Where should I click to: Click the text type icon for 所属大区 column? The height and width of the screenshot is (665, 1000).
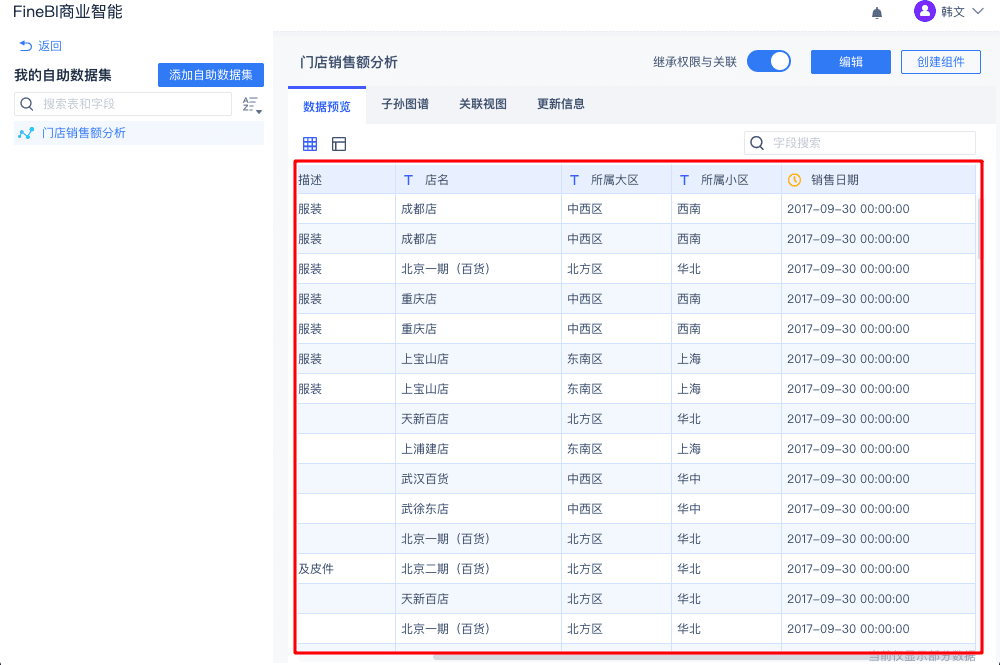[574, 180]
